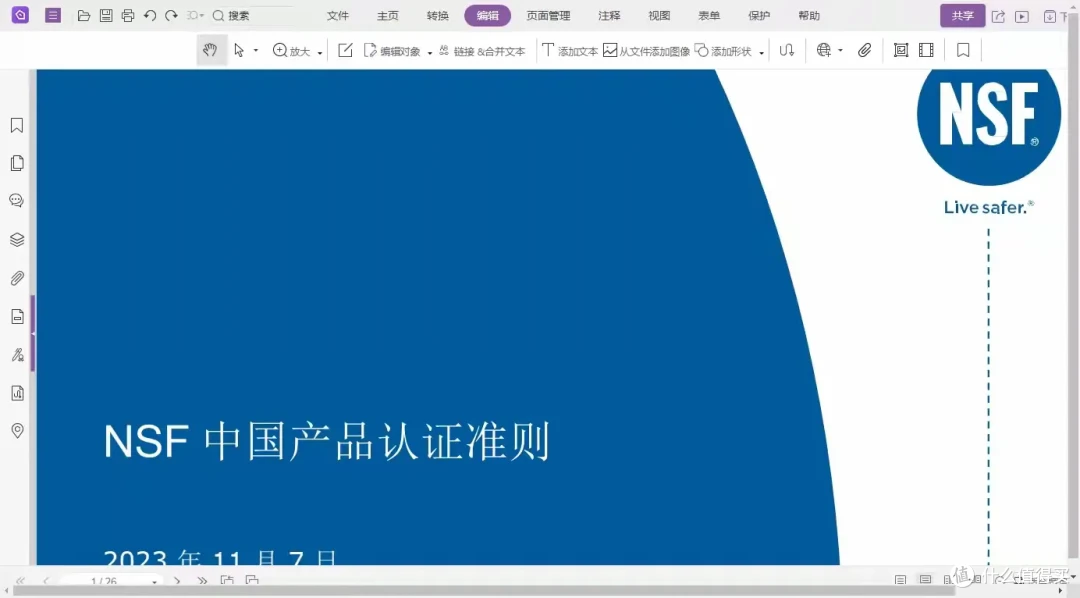Click the paperclip attachment toolbar icon
Image resolution: width=1080 pixels, height=598 pixels.
click(864, 50)
